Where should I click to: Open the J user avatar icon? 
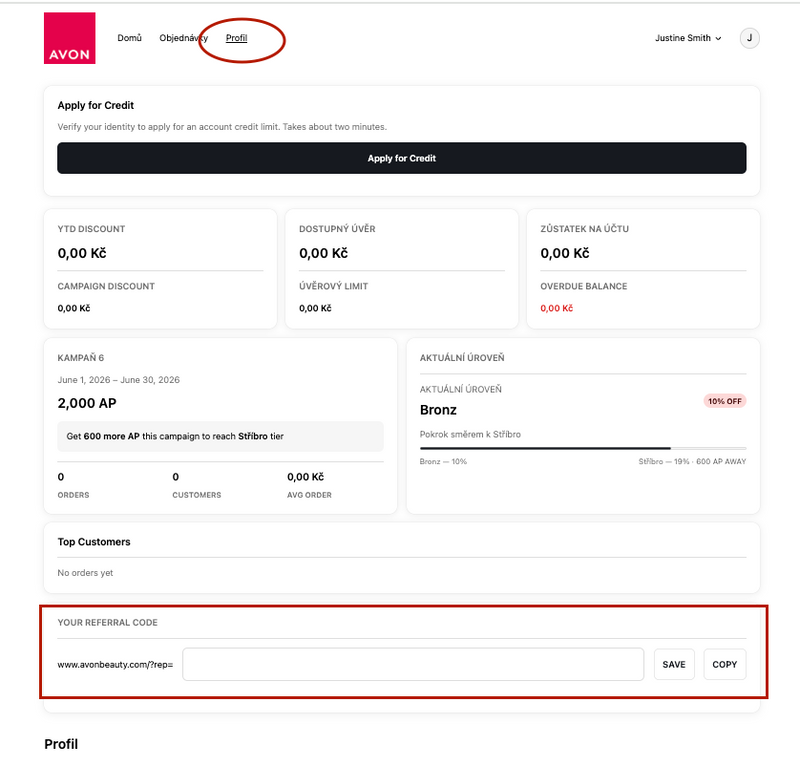coord(749,38)
